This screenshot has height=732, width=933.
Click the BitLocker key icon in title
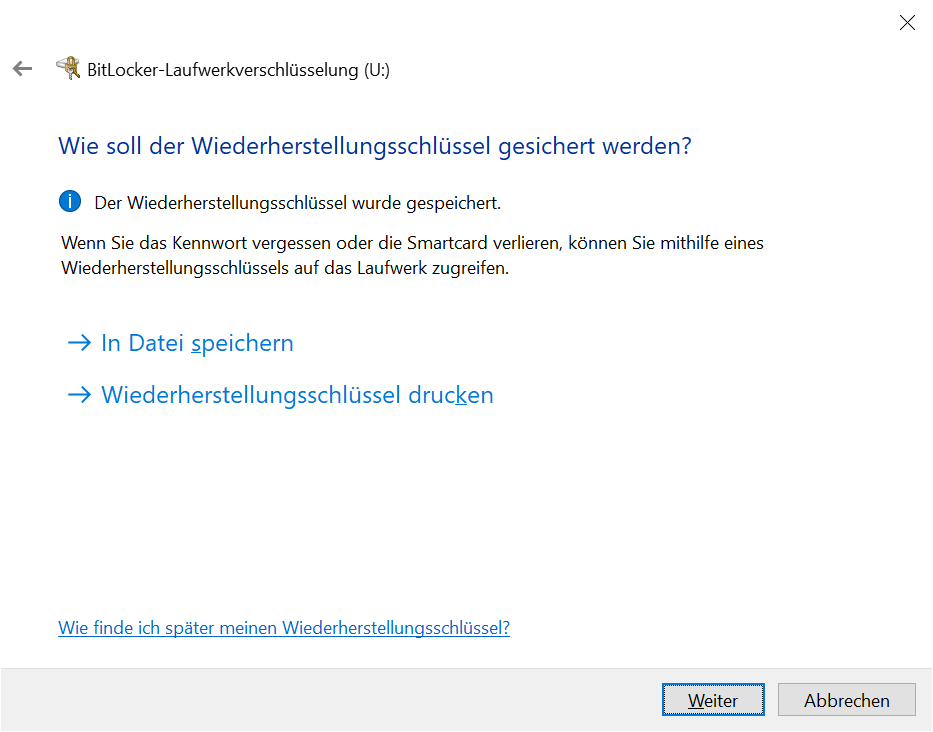68,68
